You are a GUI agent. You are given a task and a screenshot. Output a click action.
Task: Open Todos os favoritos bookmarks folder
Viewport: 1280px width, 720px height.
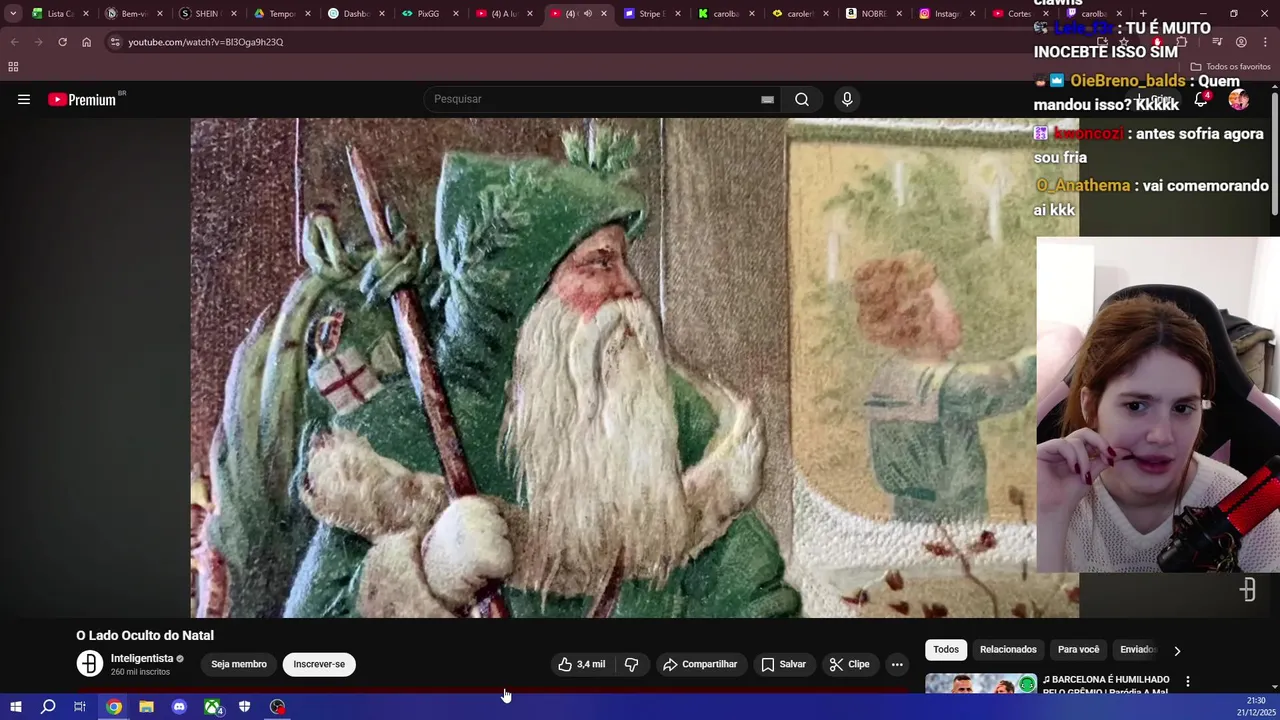click(1230, 67)
